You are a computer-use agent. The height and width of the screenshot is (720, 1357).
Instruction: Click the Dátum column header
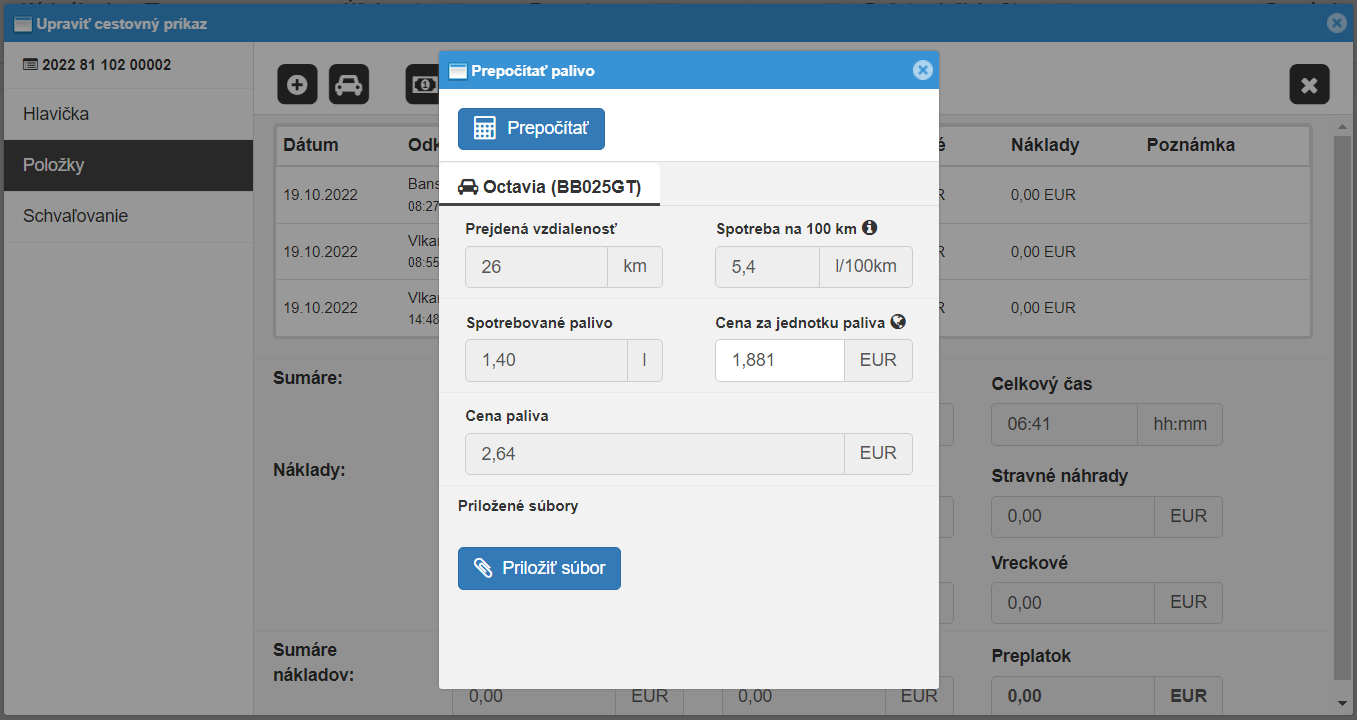(x=311, y=145)
